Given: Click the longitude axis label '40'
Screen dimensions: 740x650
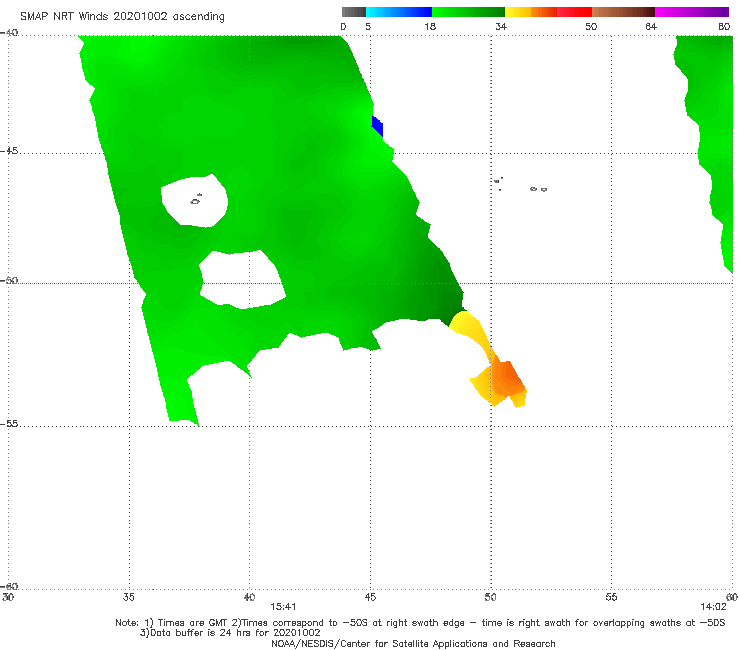Looking at the screenshot, I should 249,597.
